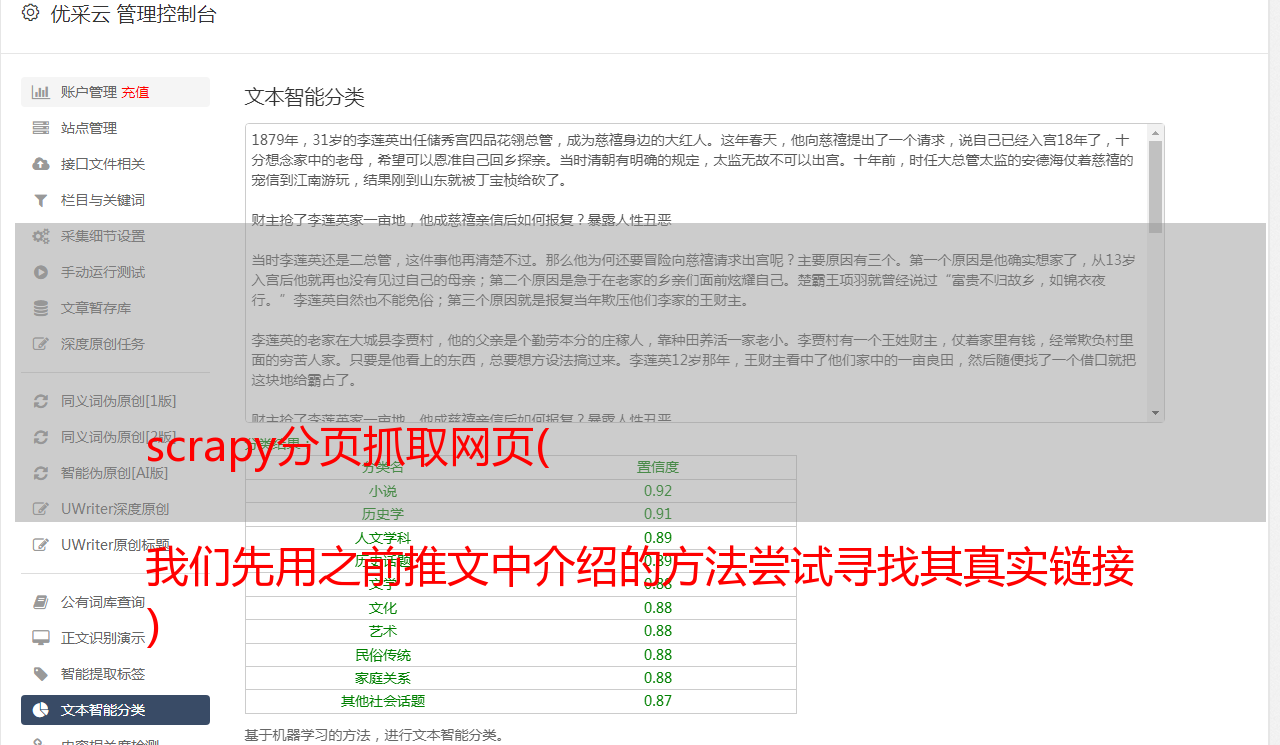
Task: Click the tag icon for 智能提取标签
Action: point(41,674)
